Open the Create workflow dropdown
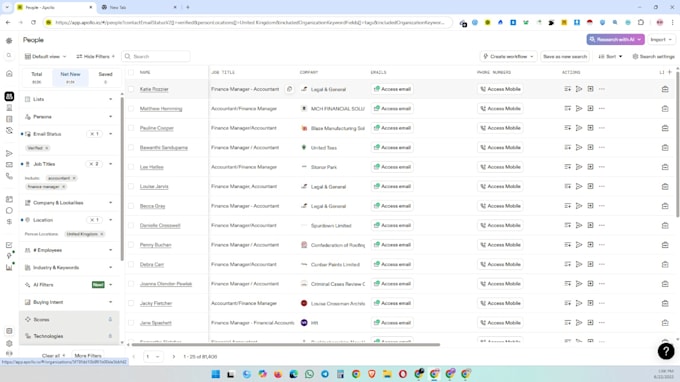Image resolution: width=680 pixels, height=382 pixels. [x=508, y=56]
